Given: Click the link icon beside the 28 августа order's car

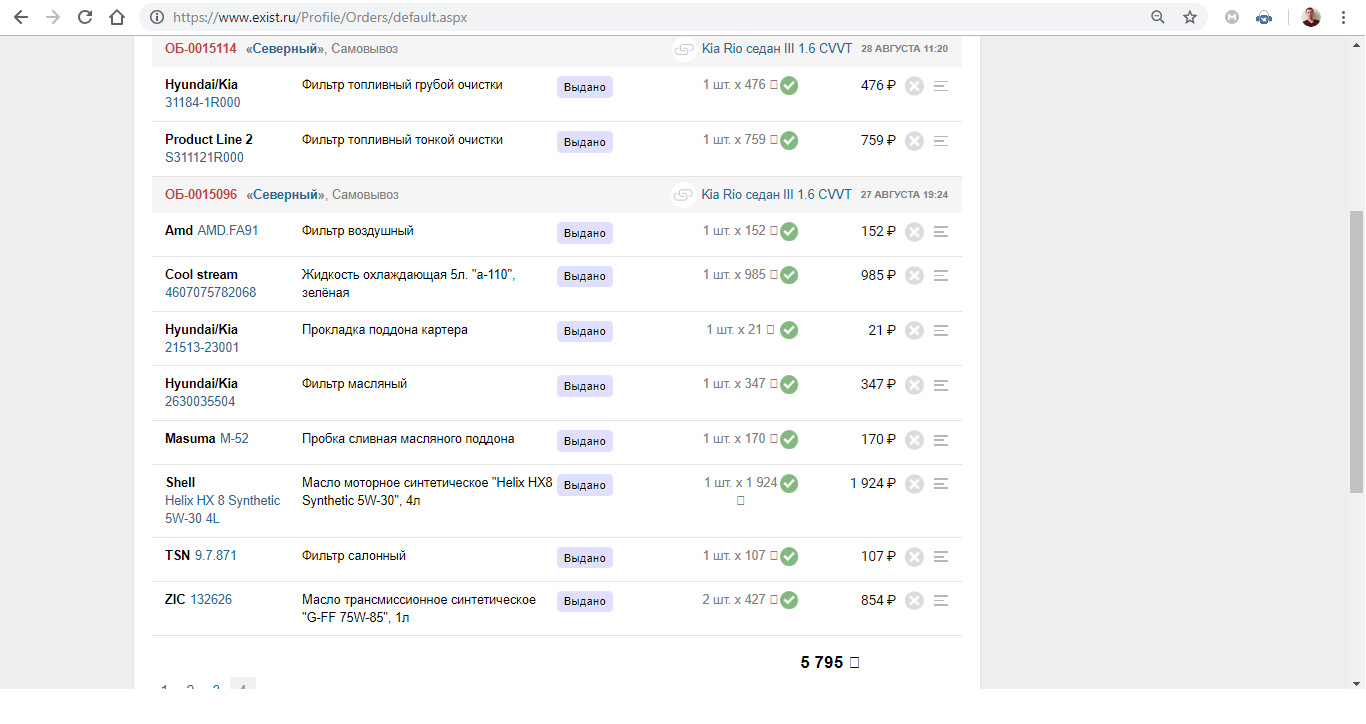Looking at the screenshot, I should click(x=684, y=49).
